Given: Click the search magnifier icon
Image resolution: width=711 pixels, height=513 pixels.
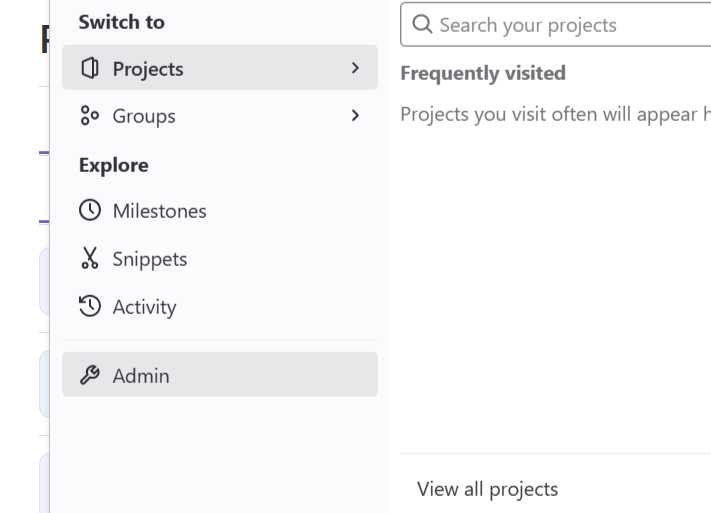Looking at the screenshot, I should coord(422,24).
